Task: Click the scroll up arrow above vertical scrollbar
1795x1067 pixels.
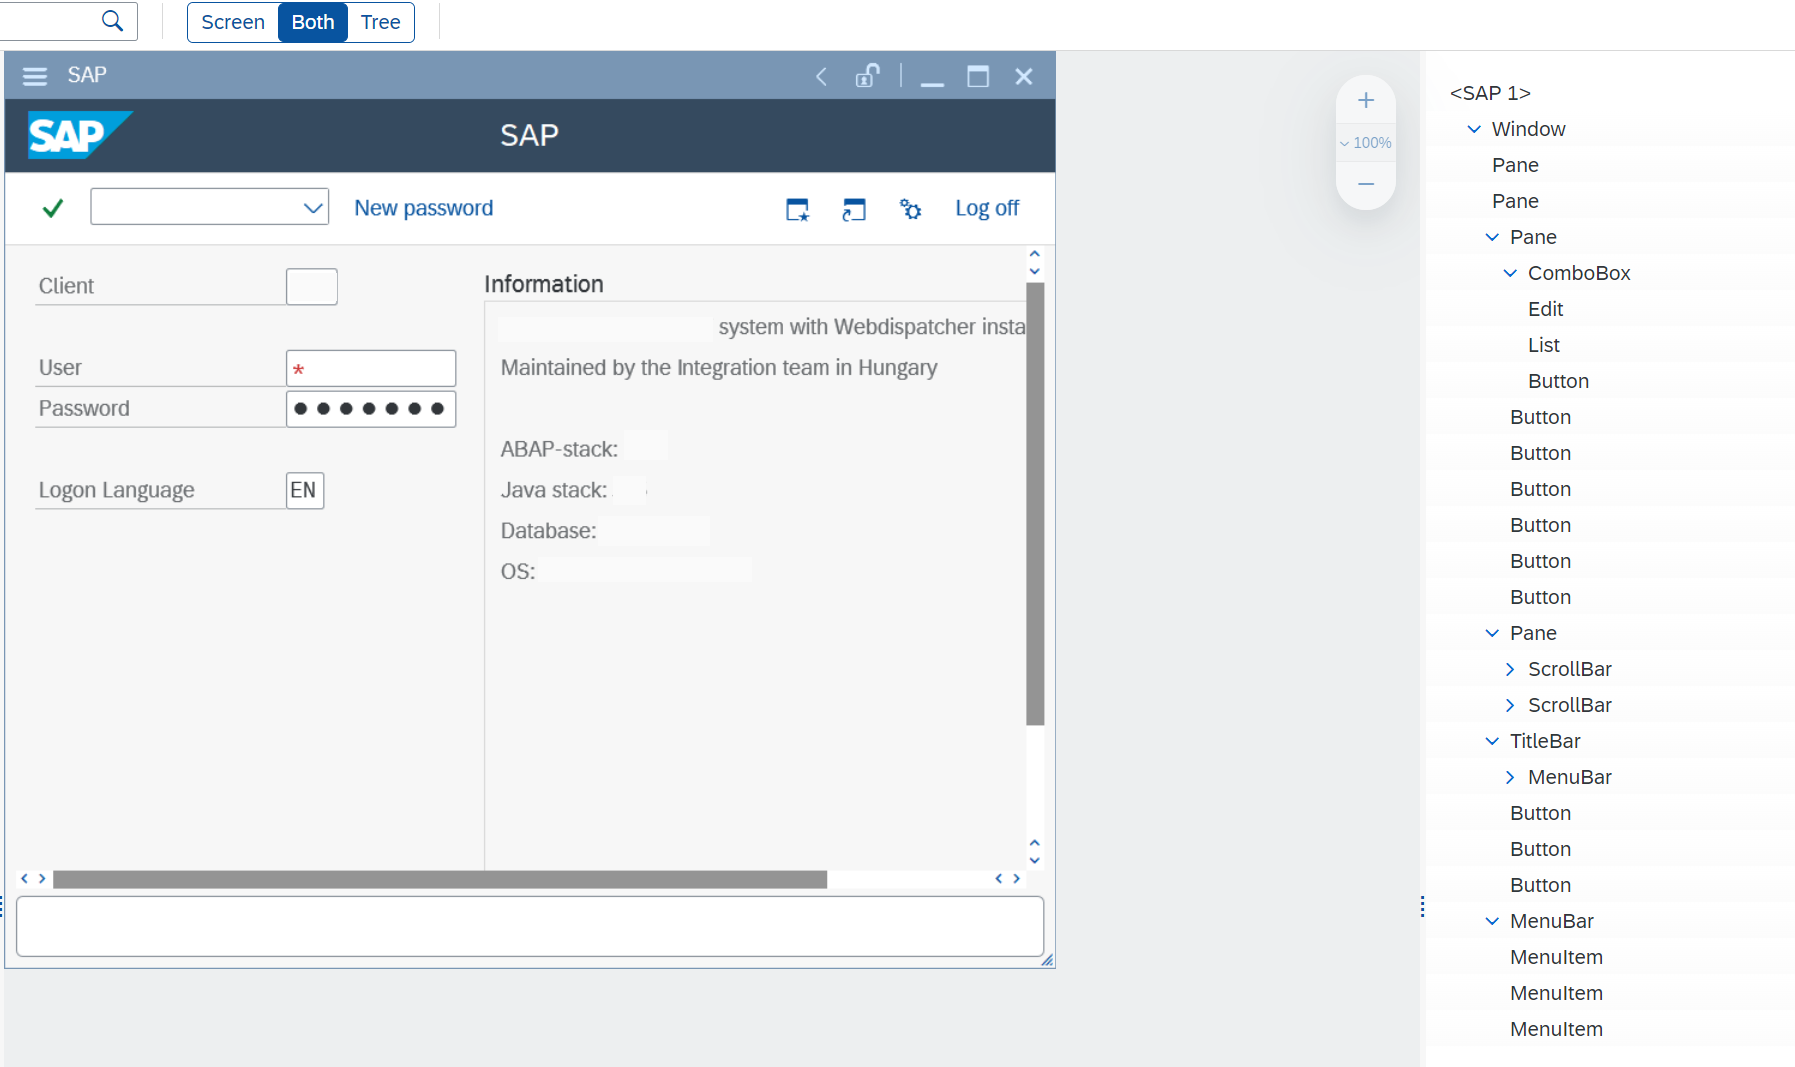Action: pyautogui.click(x=1035, y=254)
